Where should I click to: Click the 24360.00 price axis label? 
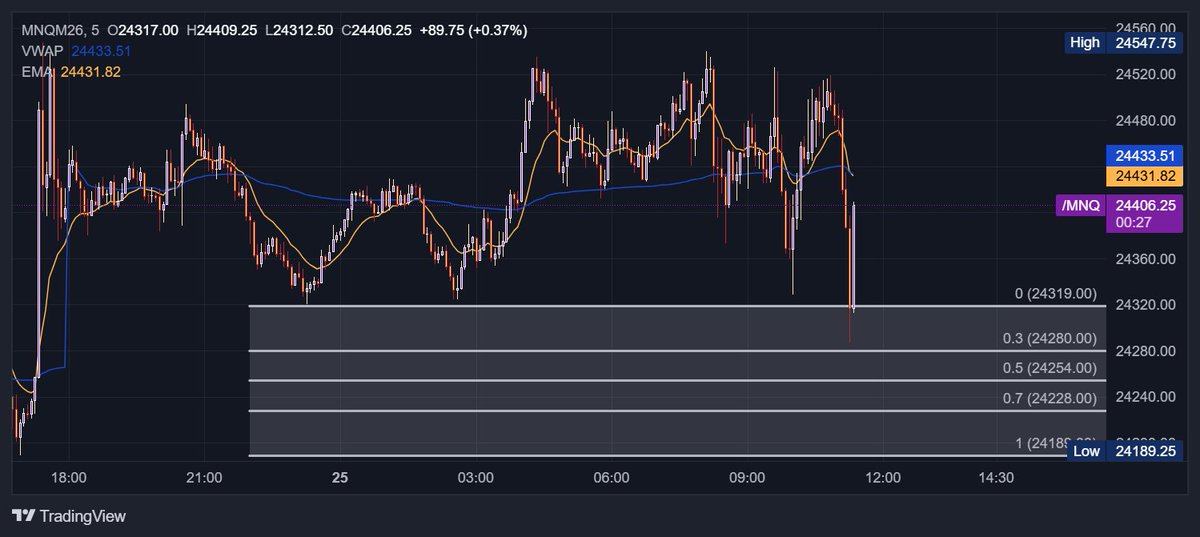[1148, 259]
